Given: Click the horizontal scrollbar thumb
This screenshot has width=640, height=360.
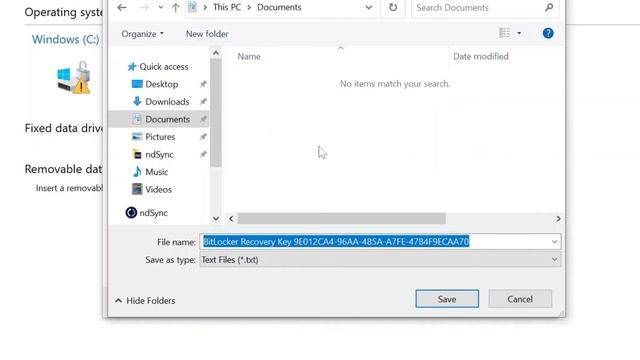Looking at the screenshot, I should click(342, 219).
